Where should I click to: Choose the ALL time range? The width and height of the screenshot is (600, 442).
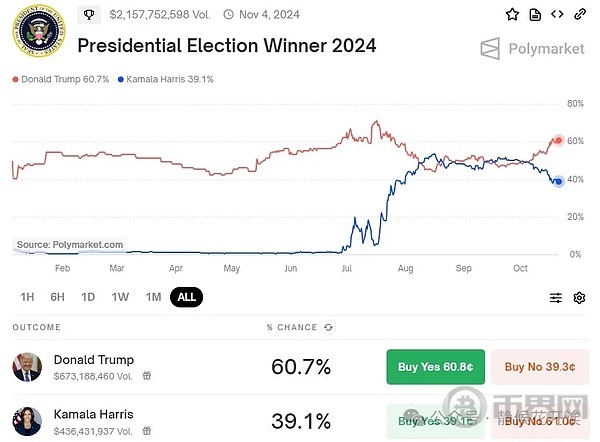pyautogui.click(x=185, y=297)
